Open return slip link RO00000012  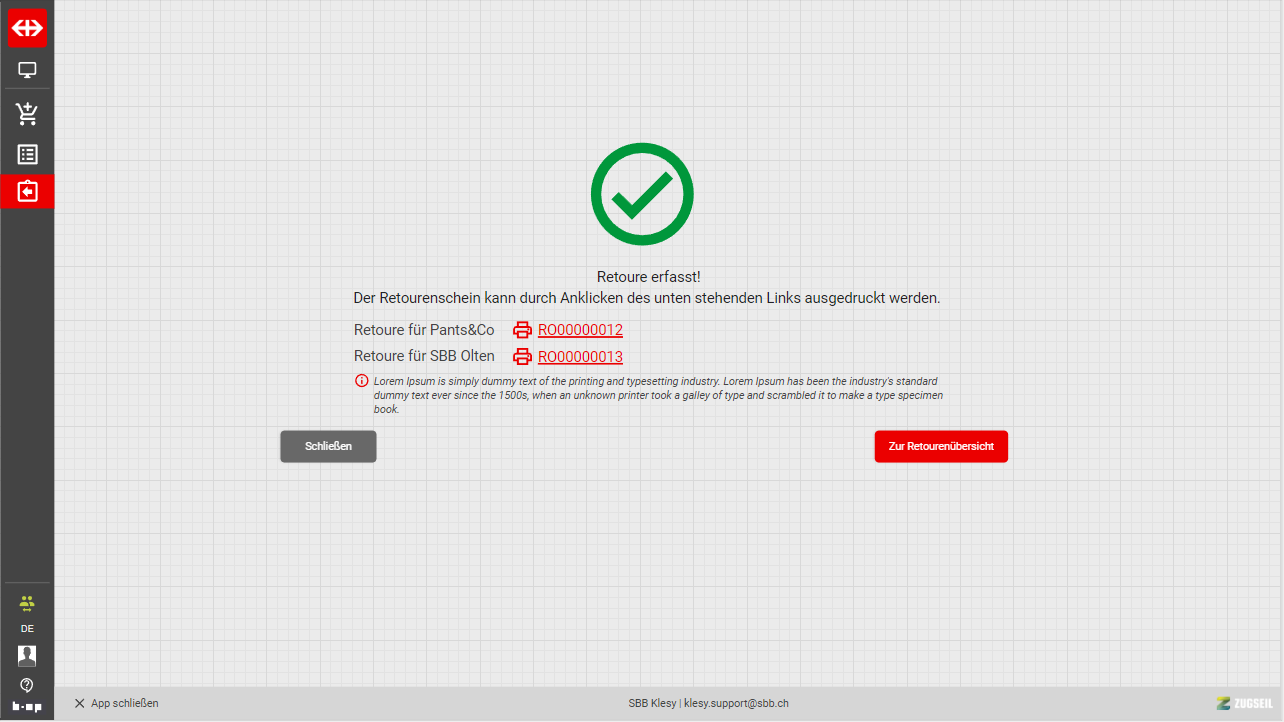(580, 330)
